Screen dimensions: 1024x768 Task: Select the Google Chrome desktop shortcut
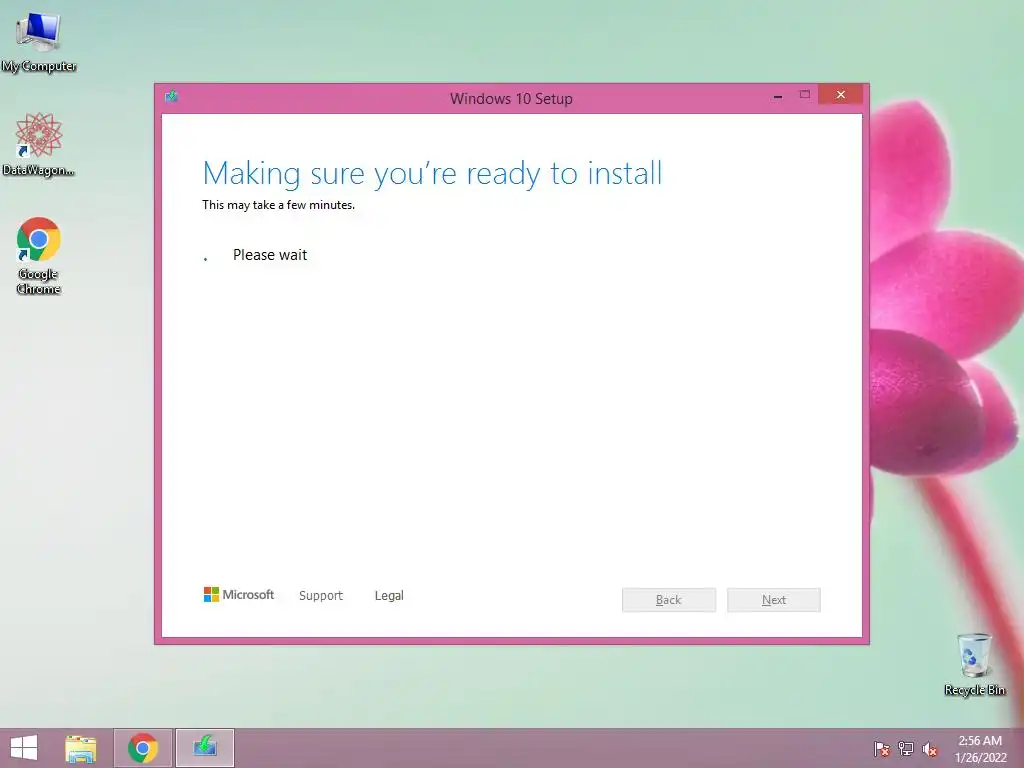(39, 255)
